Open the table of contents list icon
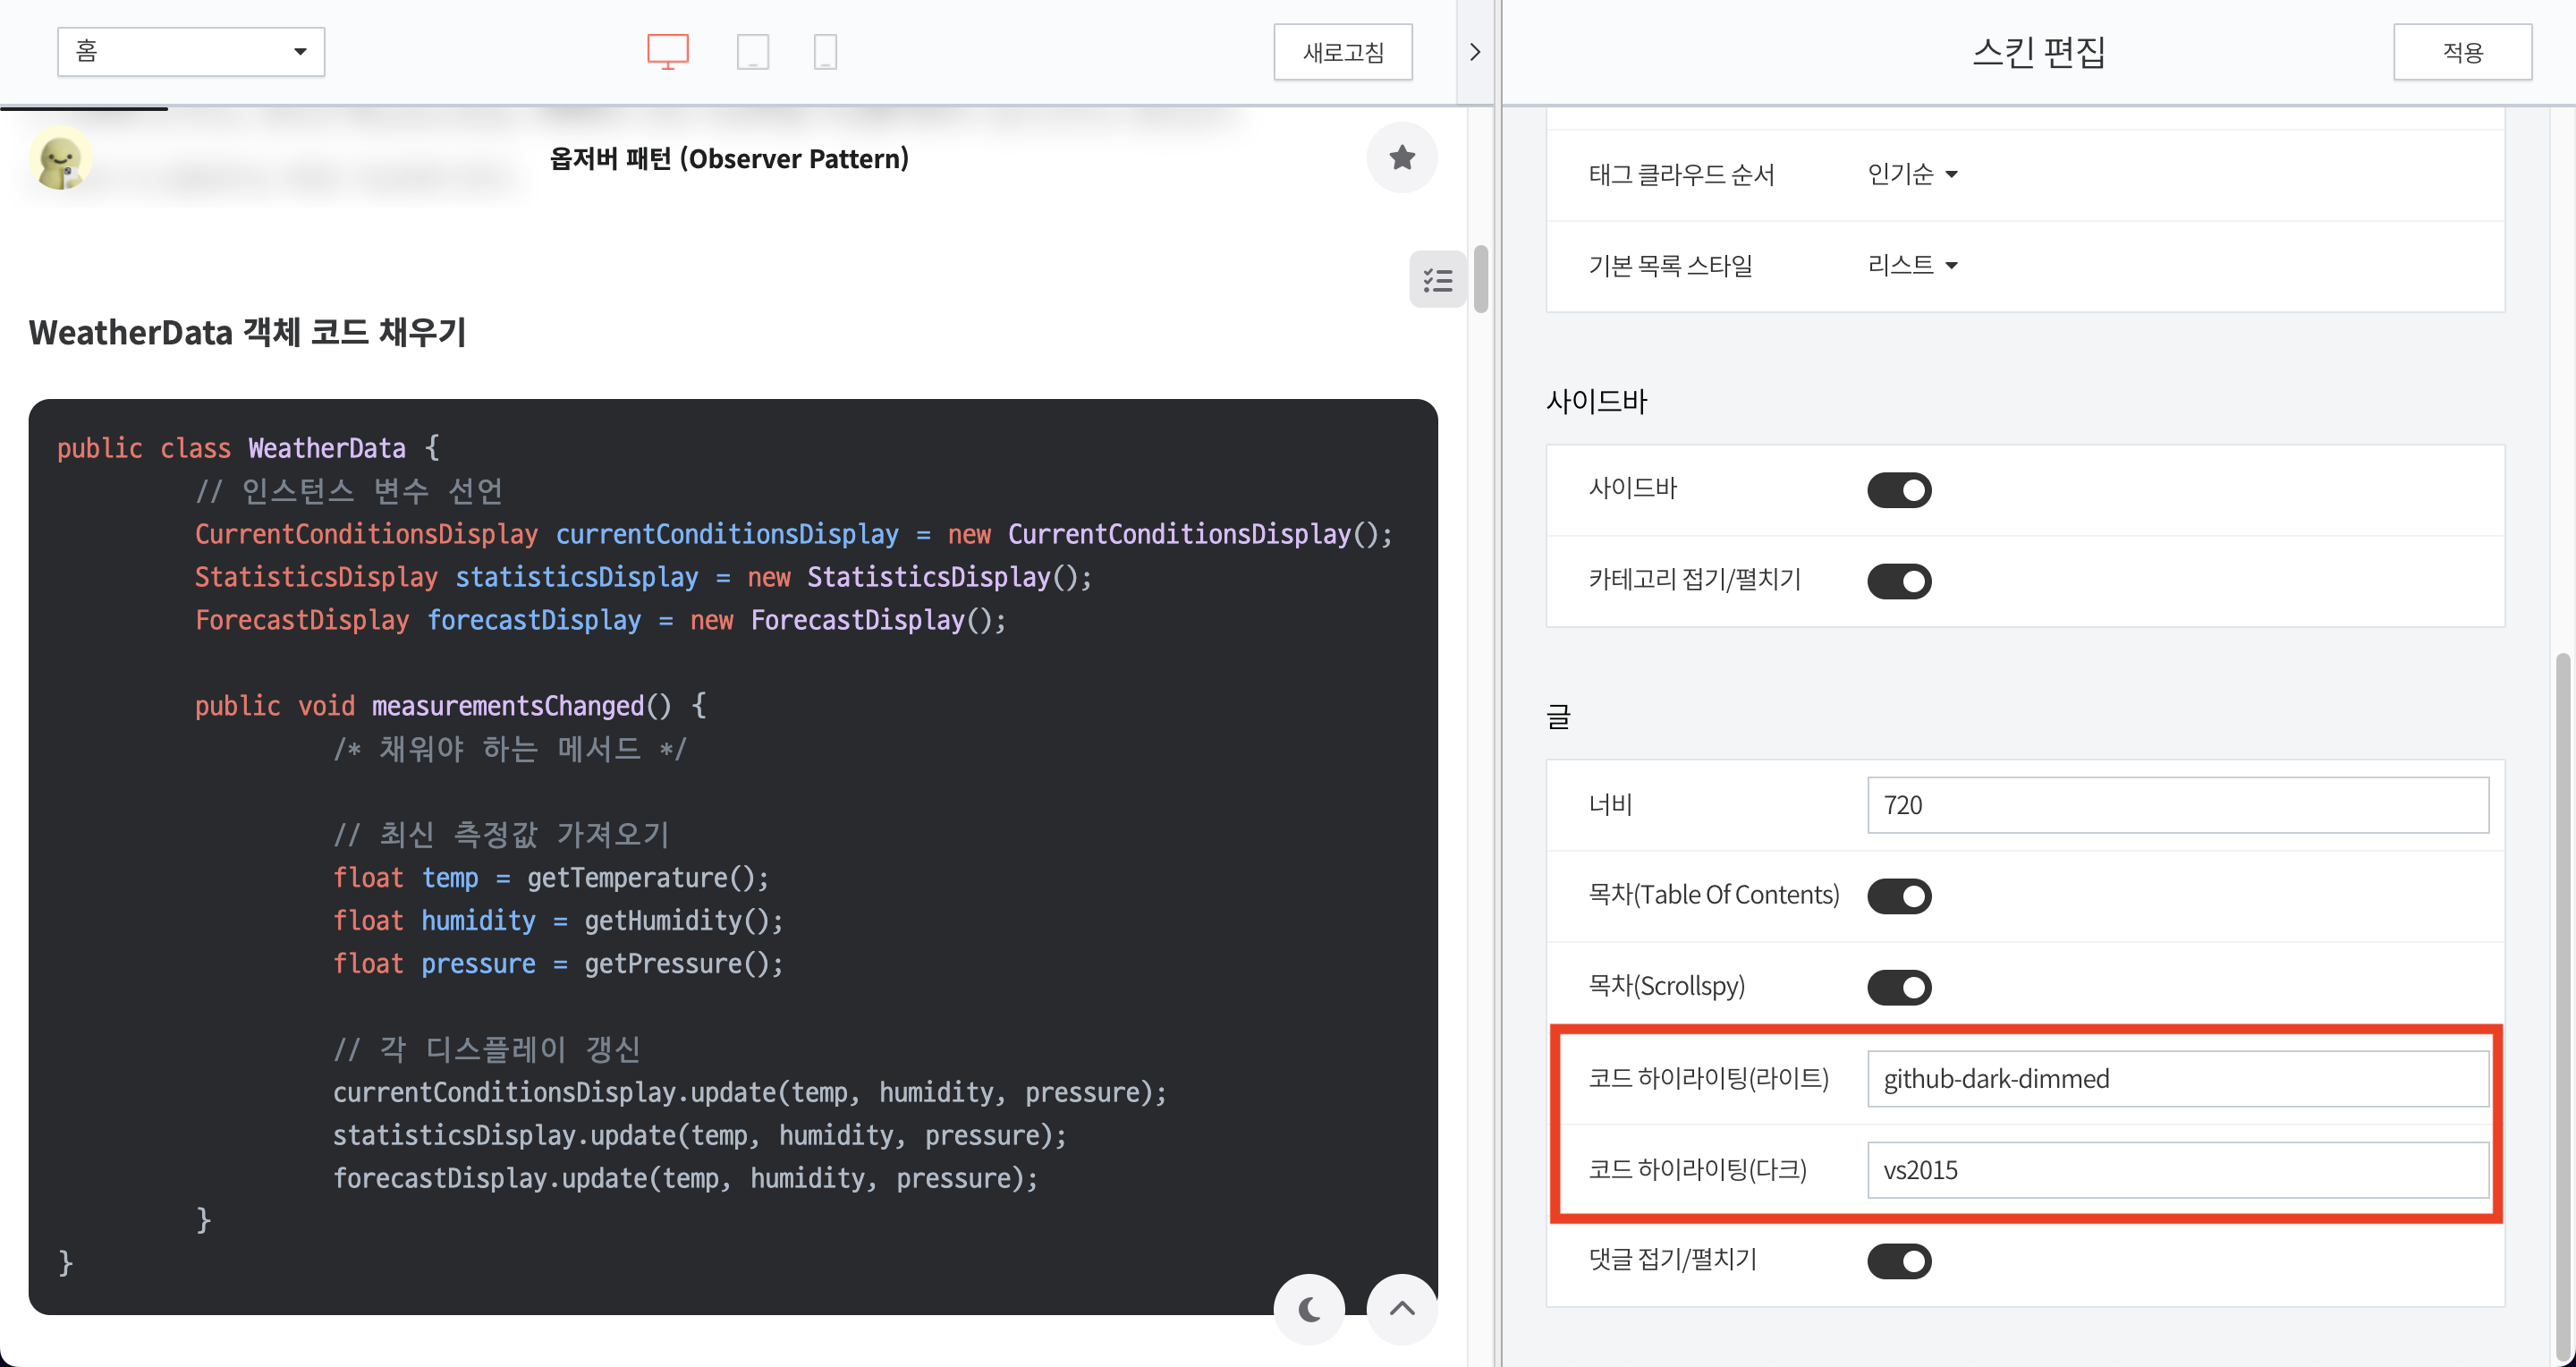 point(1437,279)
